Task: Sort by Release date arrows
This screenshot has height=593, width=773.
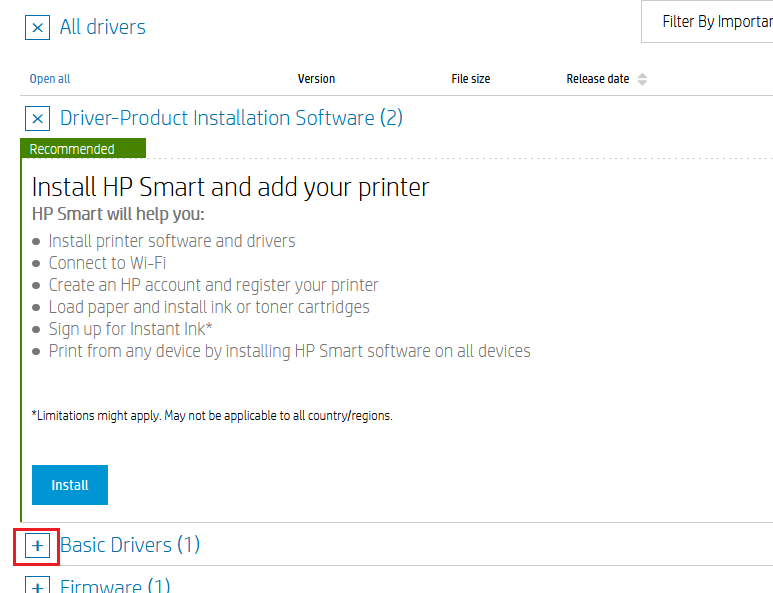Action: pos(642,79)
